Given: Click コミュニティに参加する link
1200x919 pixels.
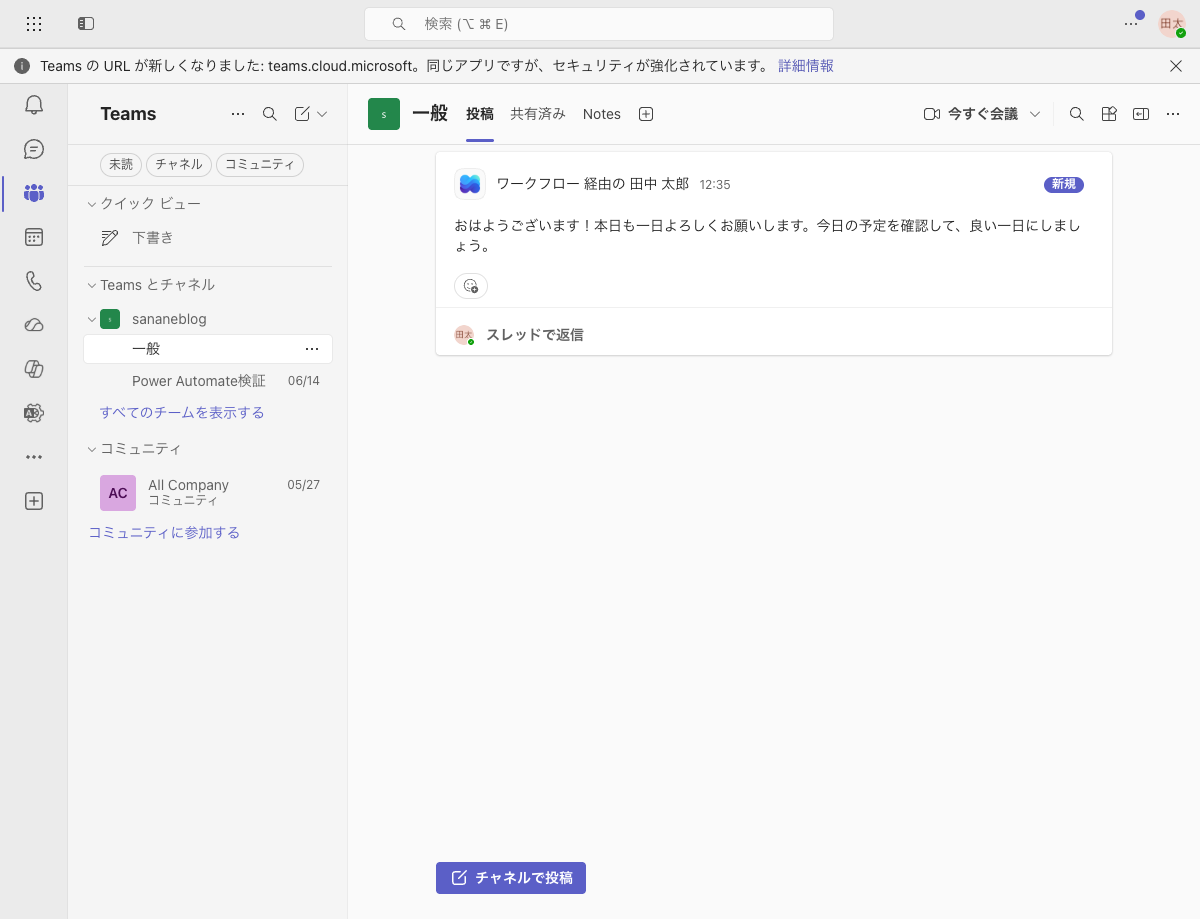Looking at the screenshot, I should pos(164,532).
